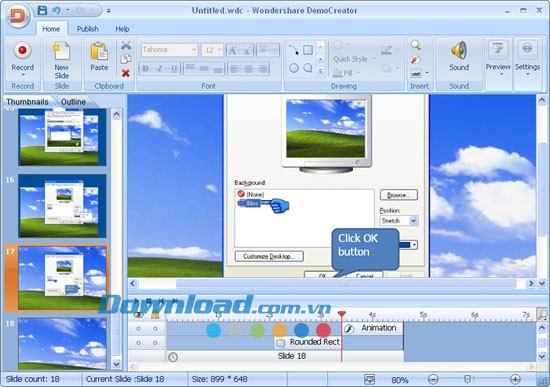The height and width of the screenshot is (387, 550).
Task: Delete the selection with the red X
Action: coord(126,73)
